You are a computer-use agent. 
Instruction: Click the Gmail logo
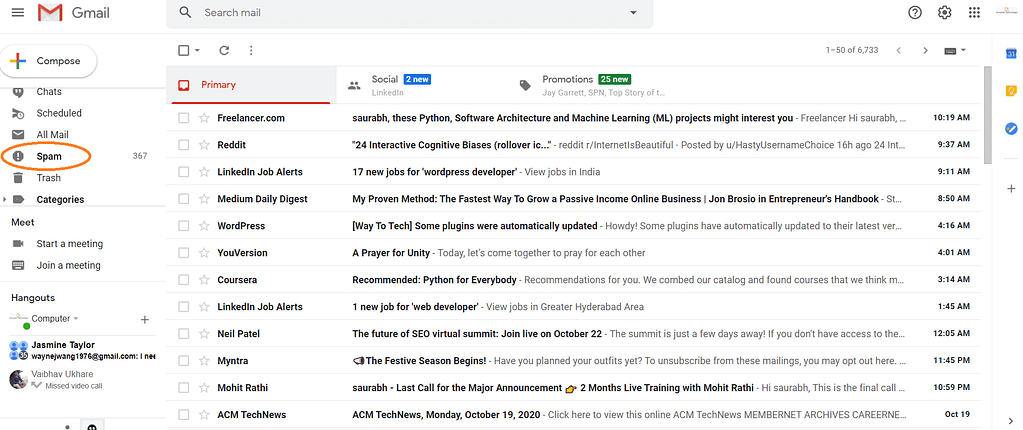(74, 12)
